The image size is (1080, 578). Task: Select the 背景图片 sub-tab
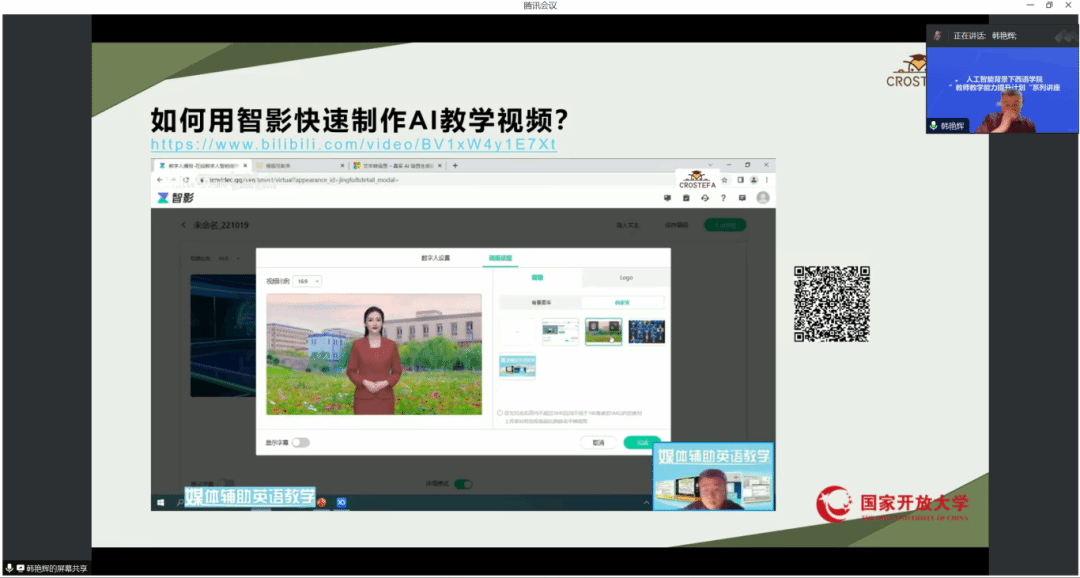(x=541, y=302)
